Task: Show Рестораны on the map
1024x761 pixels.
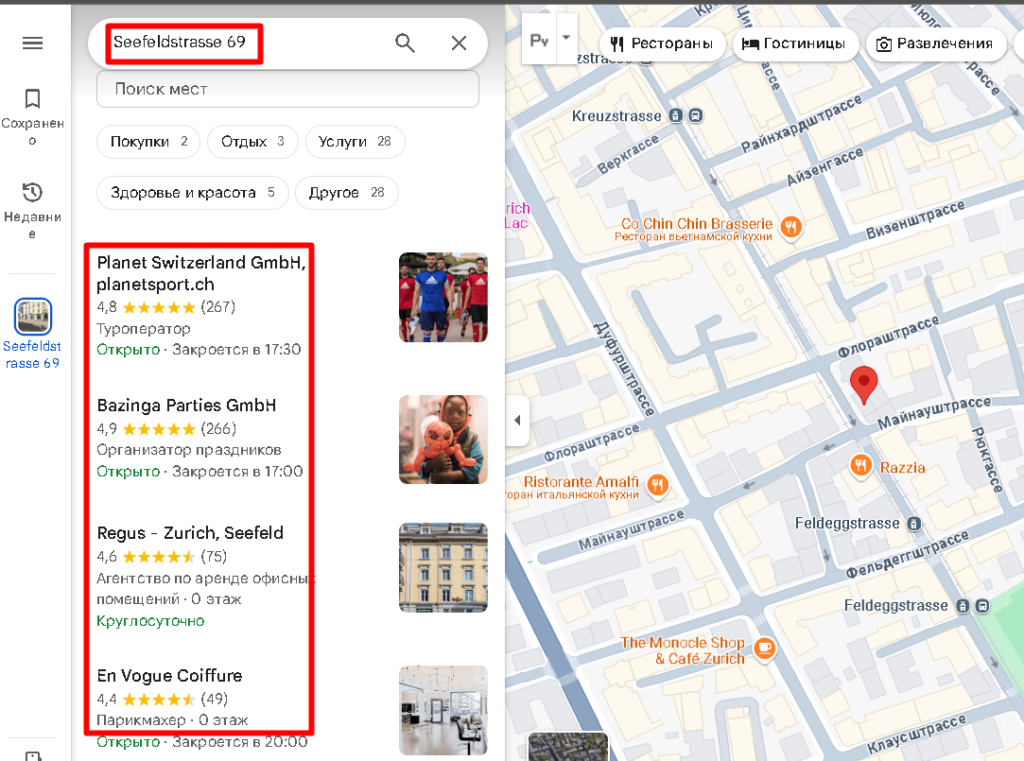Action: (661, 44)
